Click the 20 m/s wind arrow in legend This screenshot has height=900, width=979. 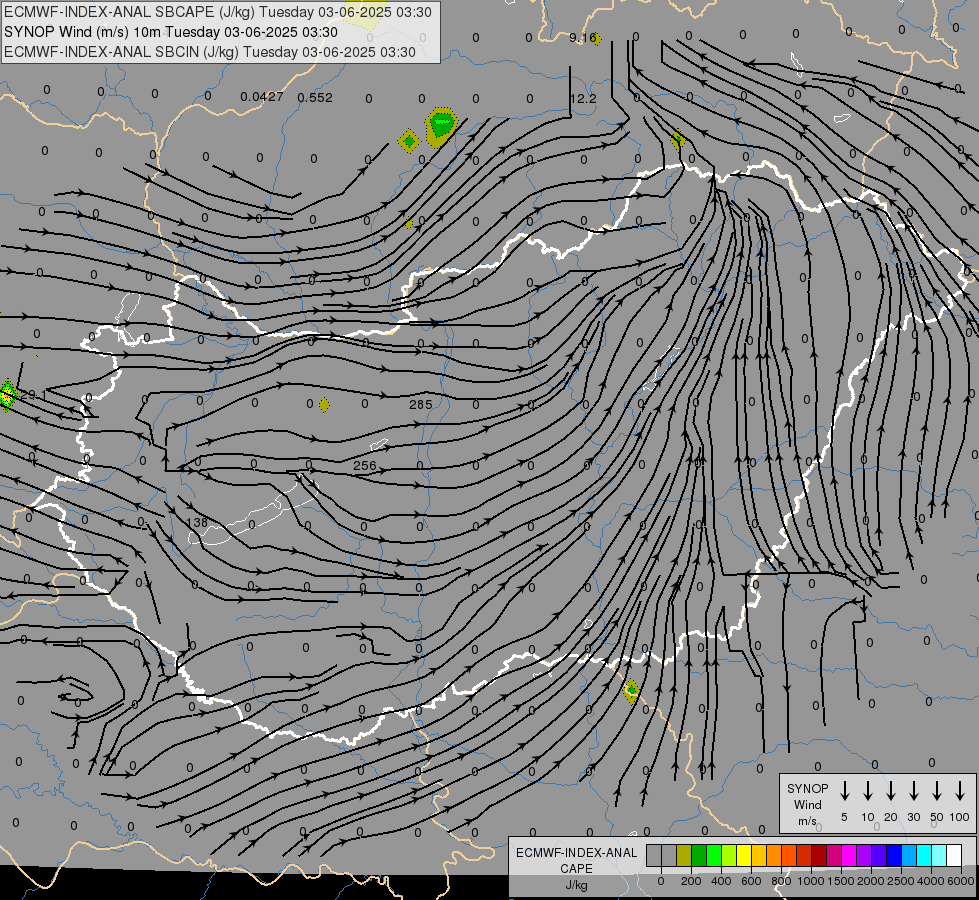click(890, 791)
